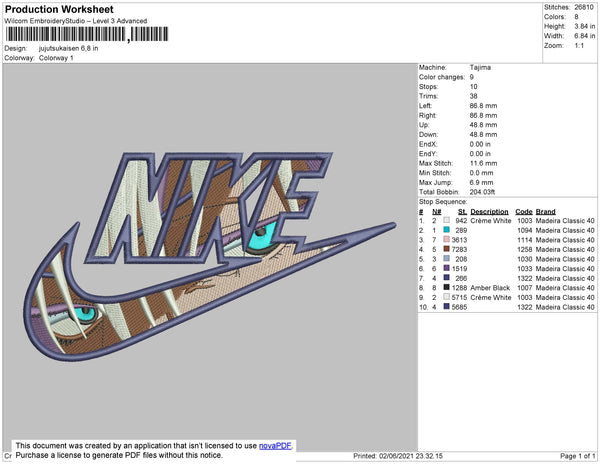The width and height of the screenshot is (600, 464).
Task: Click the stitch count '3613' in row 3
Action: click(459, 240)
